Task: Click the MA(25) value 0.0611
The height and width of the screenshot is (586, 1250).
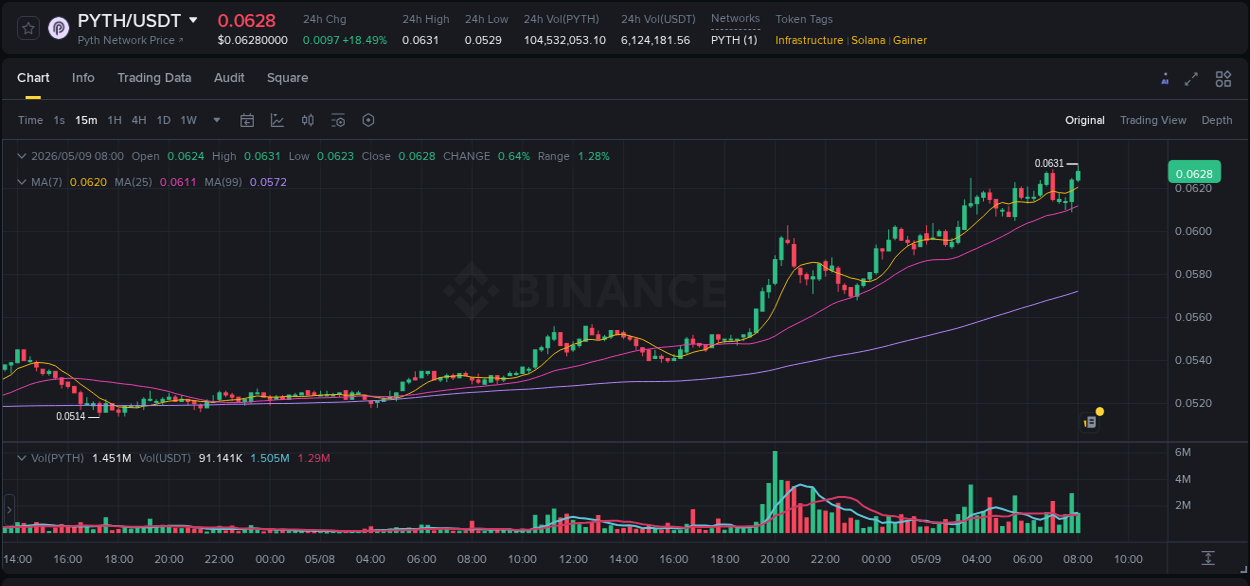Action: pyautogui.click(x=180, y=182)
